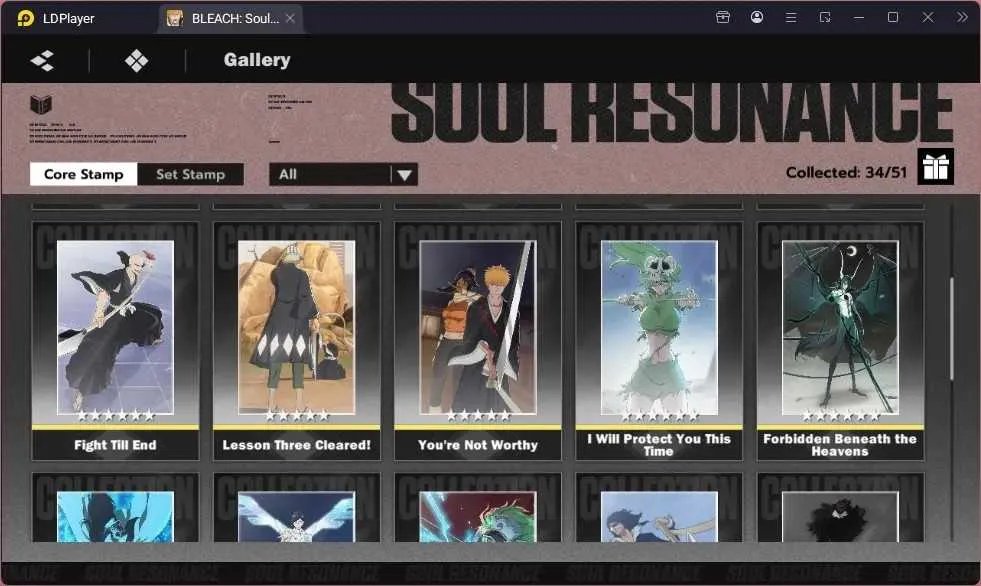Click the filter dropdown arrow
This screenshot has height=586, width=981.
coord(405,175)
